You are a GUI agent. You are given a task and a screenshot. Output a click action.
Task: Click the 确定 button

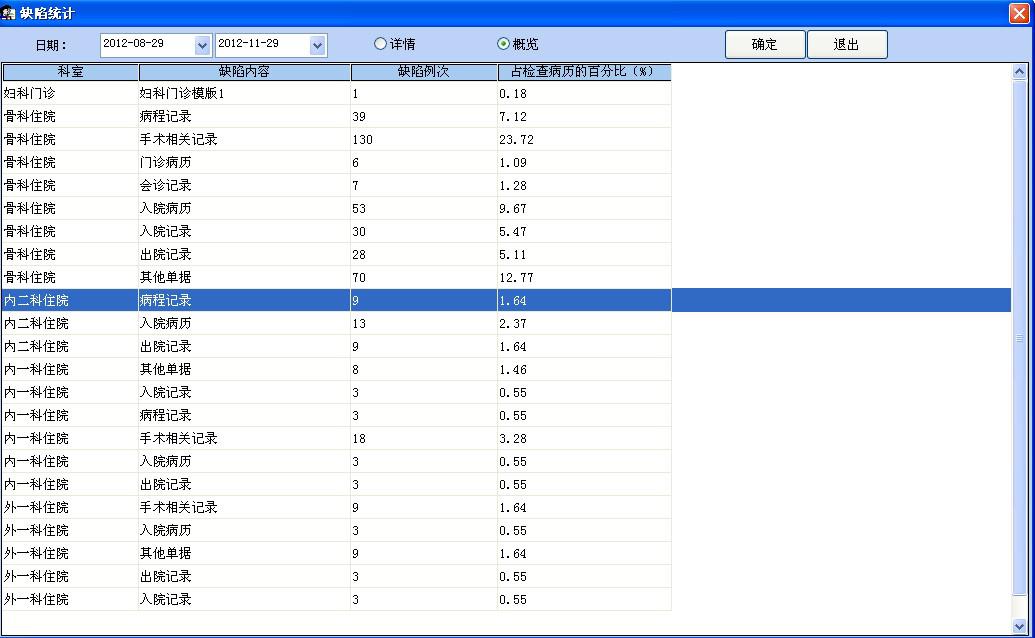pos(764,45)
